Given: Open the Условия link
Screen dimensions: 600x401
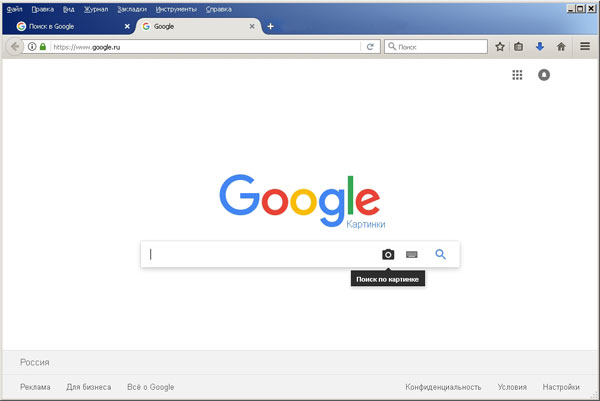Looking at the screenshot, I should (x=512, y=387).
